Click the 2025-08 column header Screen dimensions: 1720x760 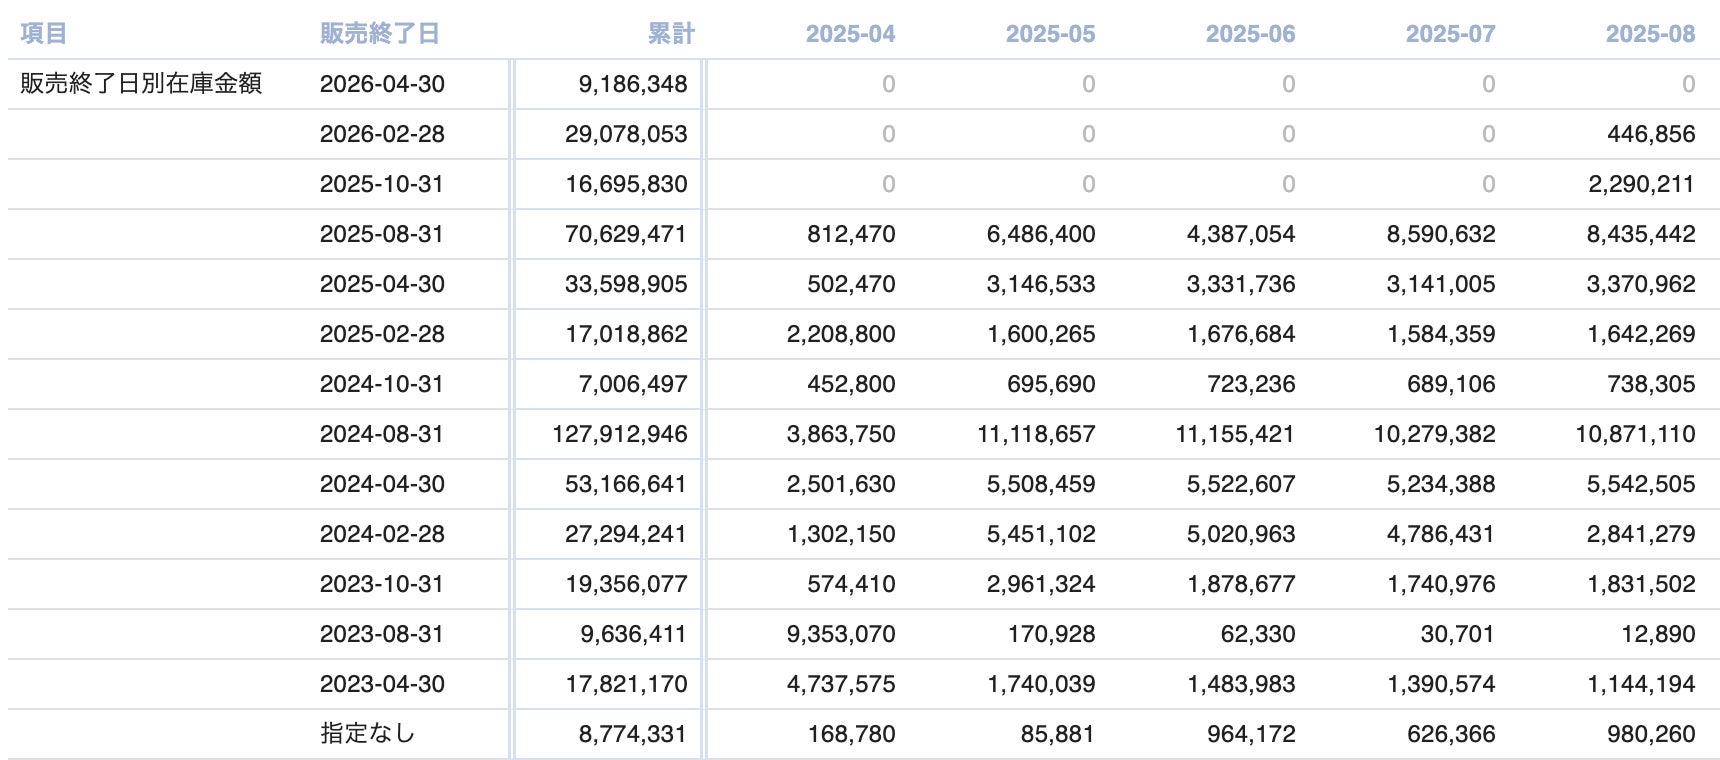click(1650, 34)
